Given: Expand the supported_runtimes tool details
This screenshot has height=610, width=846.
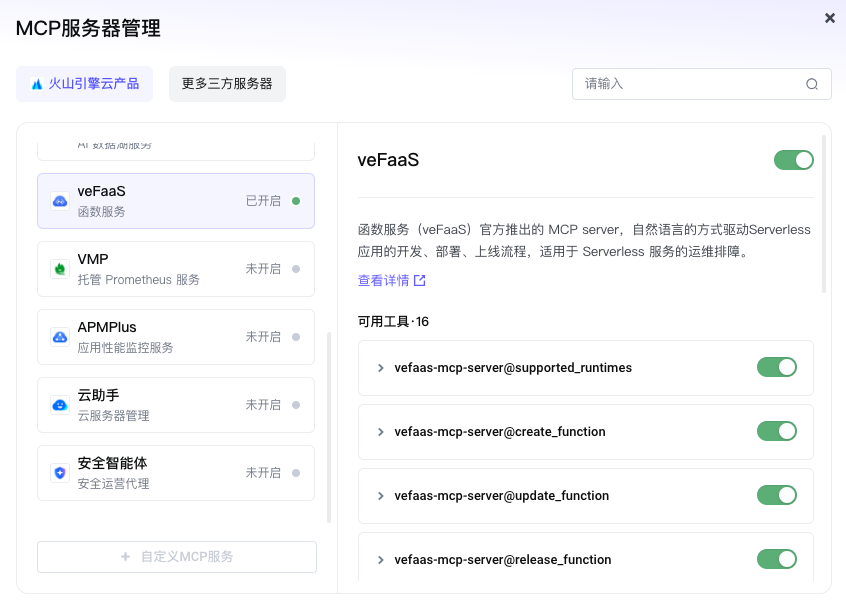Looking at the screenshot, I should (380, 368).
